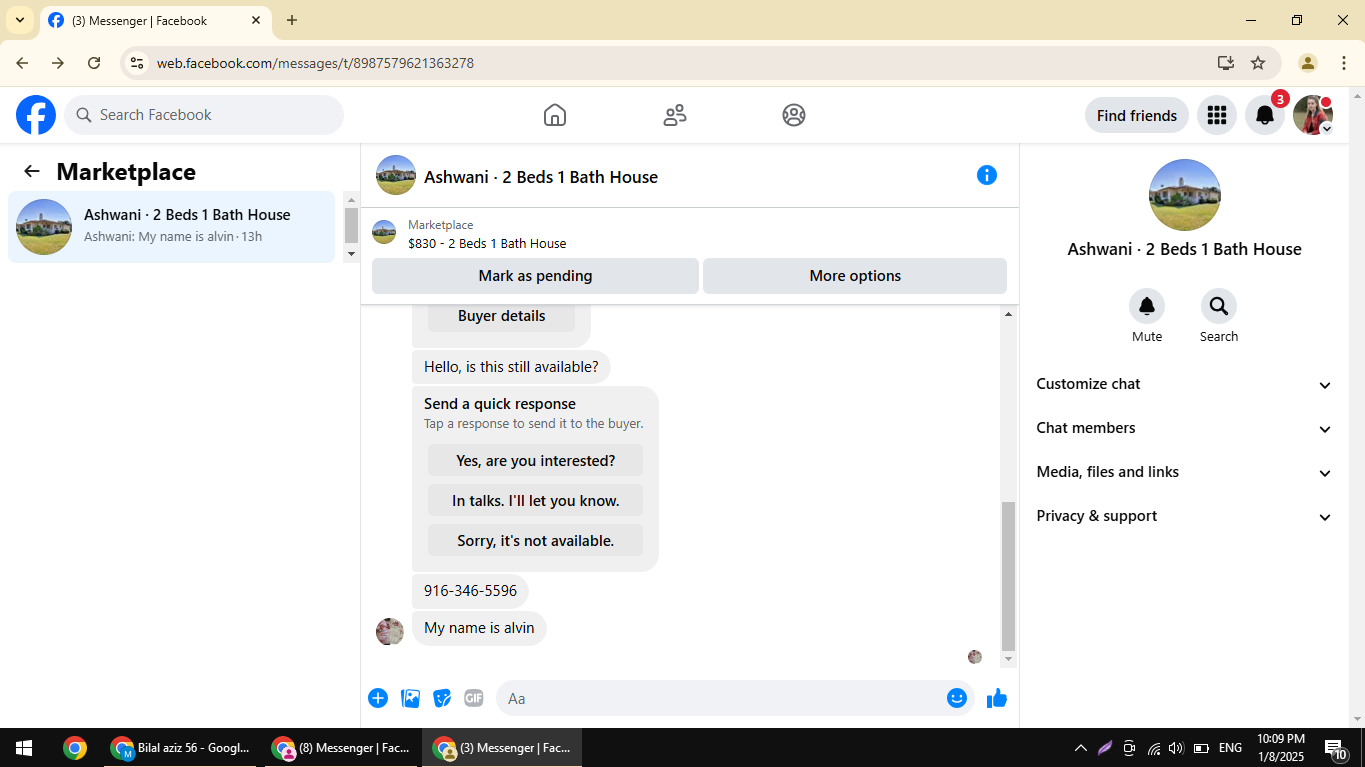Click conversation header title Ashwani
The width and height of the screenshot is (1365, 767).
[x=541, y=177]
